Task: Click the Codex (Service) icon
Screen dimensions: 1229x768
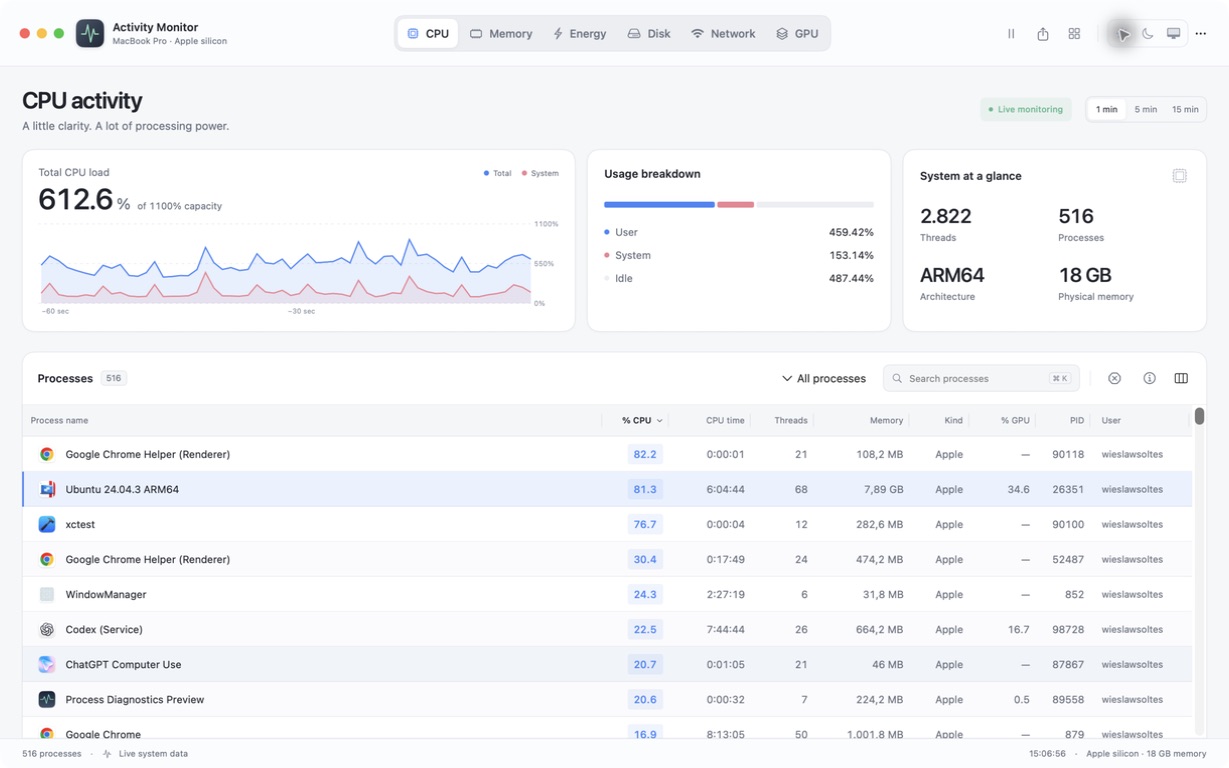Action: click(x=47, y=629)
